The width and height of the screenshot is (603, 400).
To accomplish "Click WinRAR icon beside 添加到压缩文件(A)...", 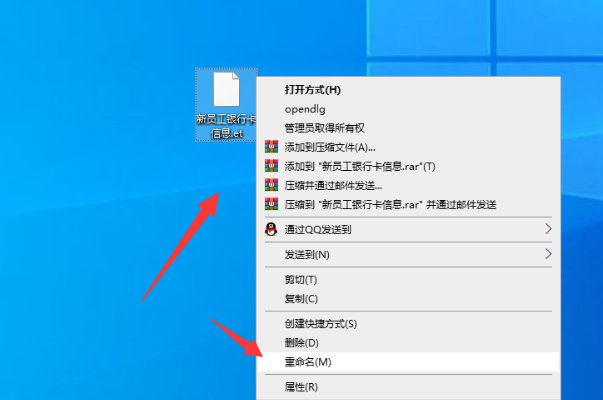I will click(272, 147).
